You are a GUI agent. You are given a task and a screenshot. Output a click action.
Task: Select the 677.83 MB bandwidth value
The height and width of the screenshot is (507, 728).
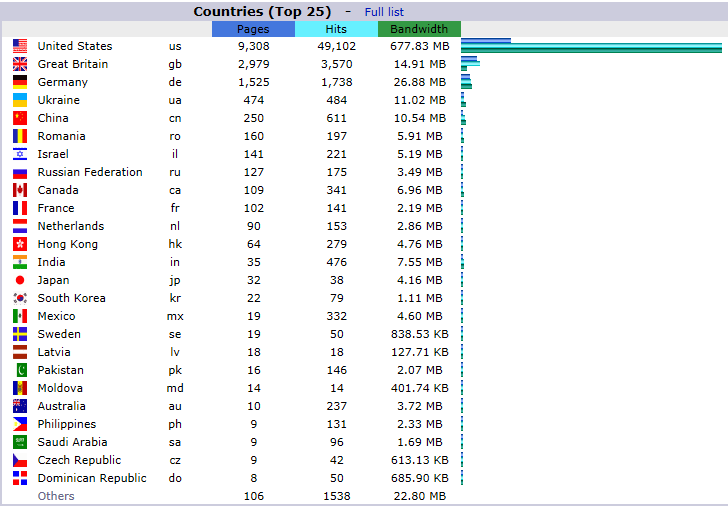coord(420,46)
